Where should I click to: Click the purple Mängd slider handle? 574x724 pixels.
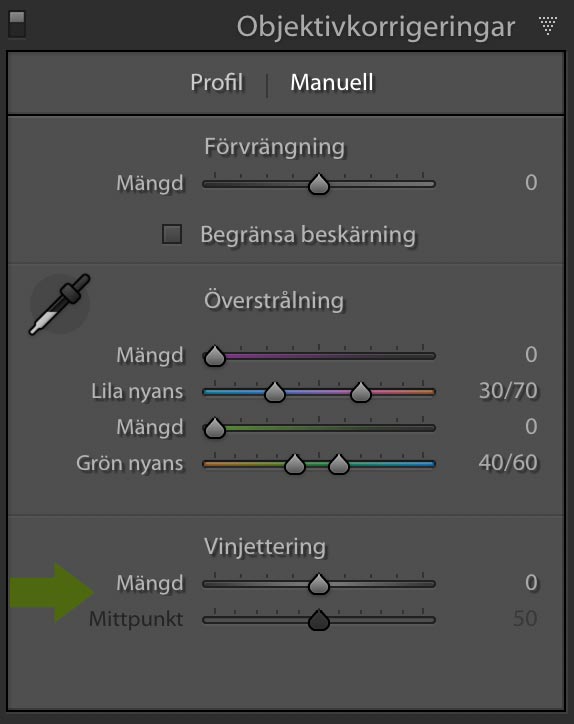tap(214, 356)
